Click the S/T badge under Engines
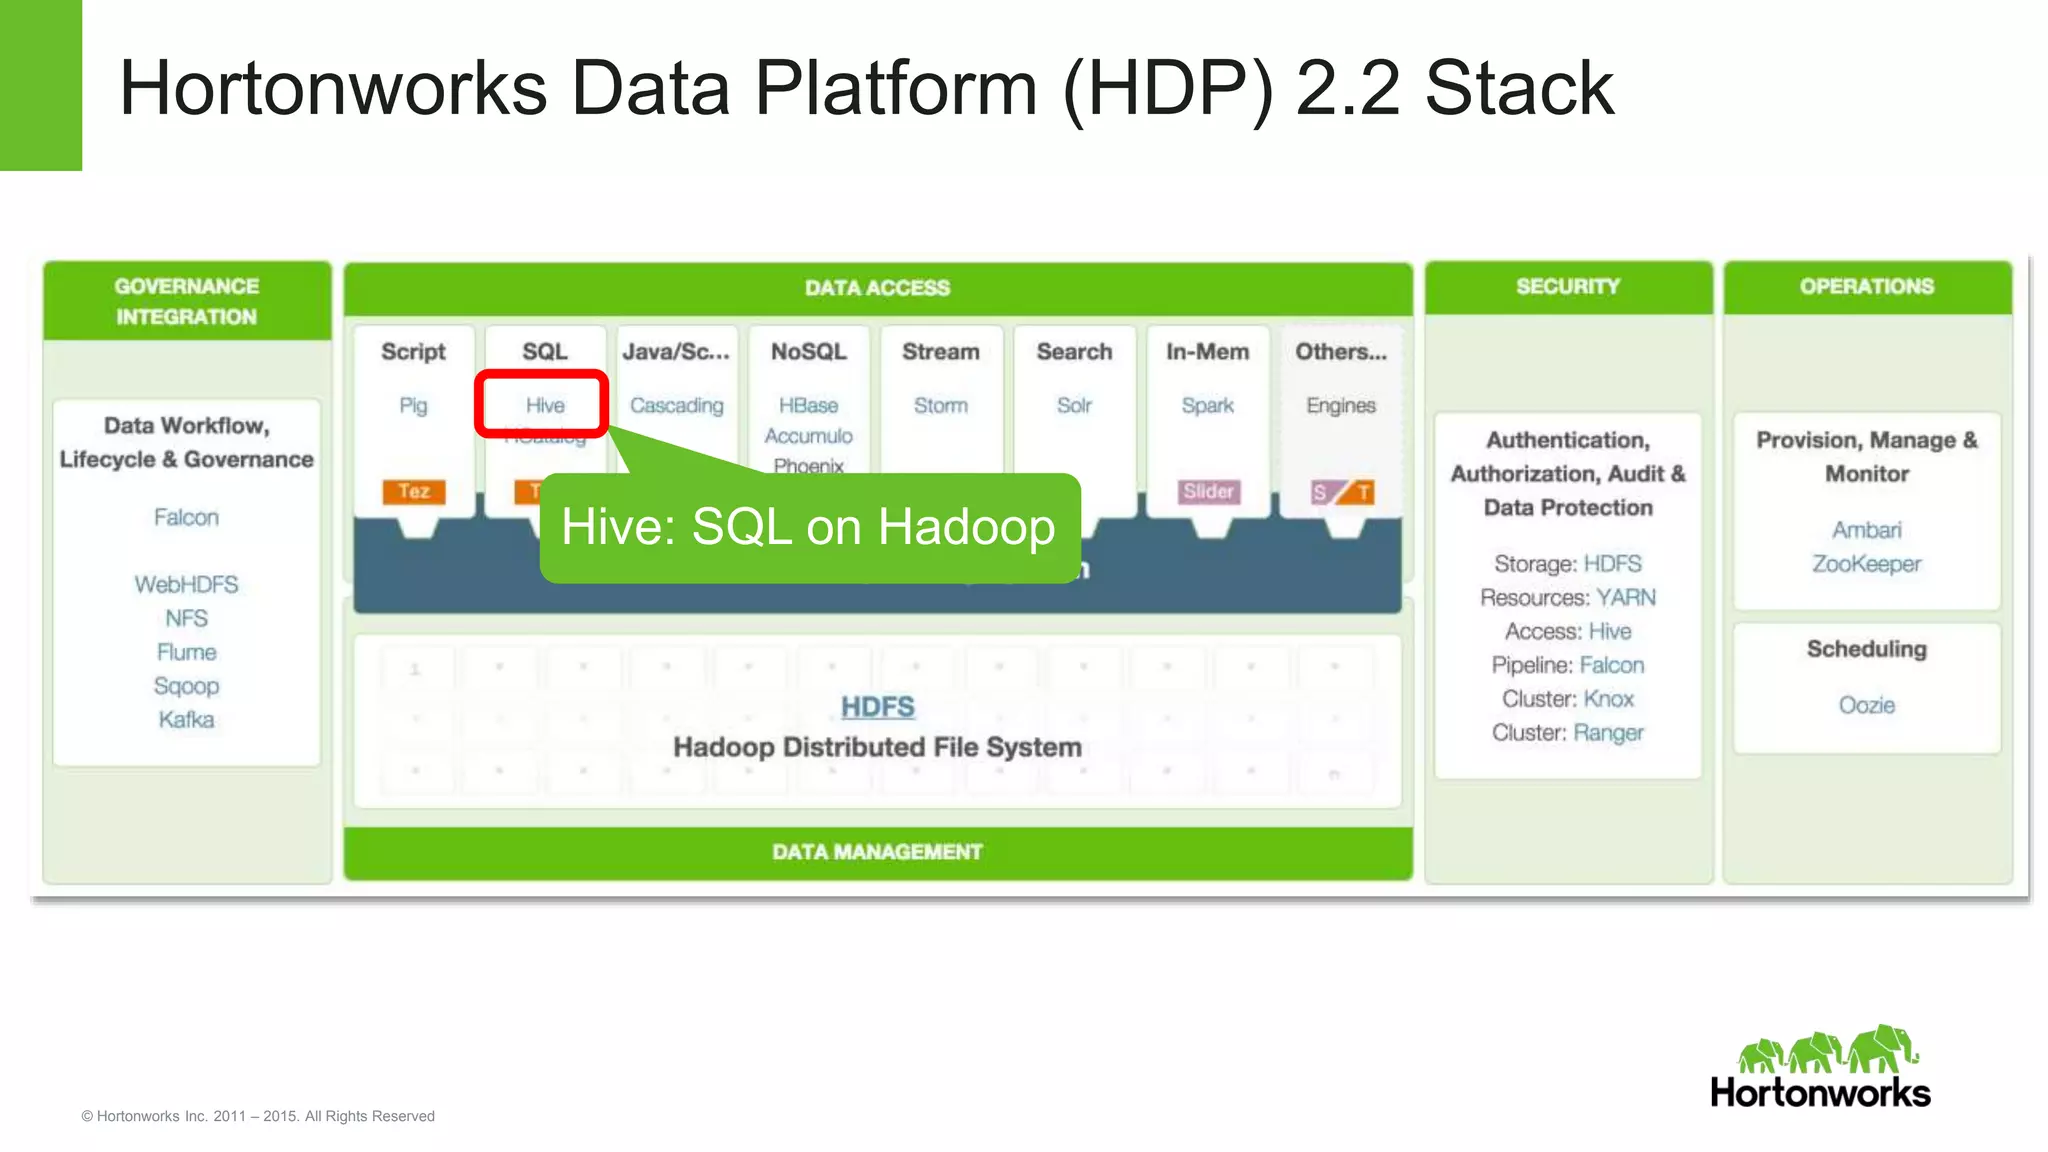2048x1152 pixels. [1342, 492]
